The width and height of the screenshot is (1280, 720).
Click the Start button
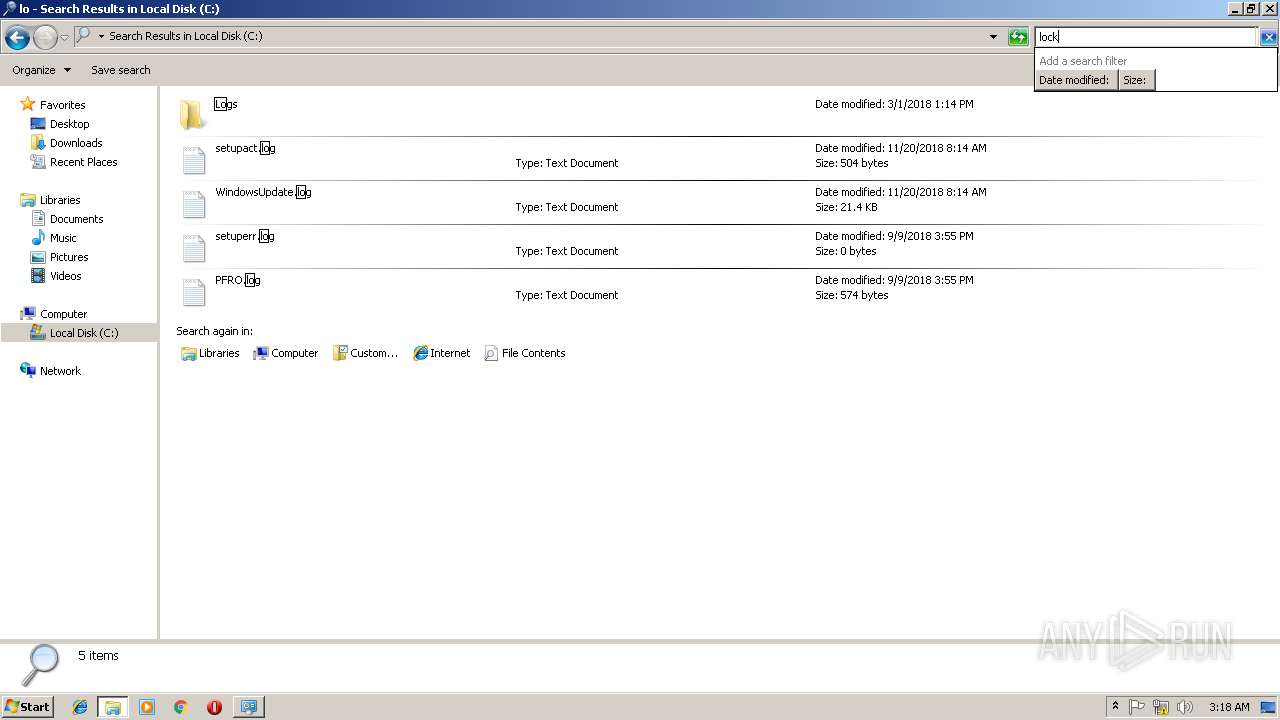pyautogui.click(x=27, y=706)
